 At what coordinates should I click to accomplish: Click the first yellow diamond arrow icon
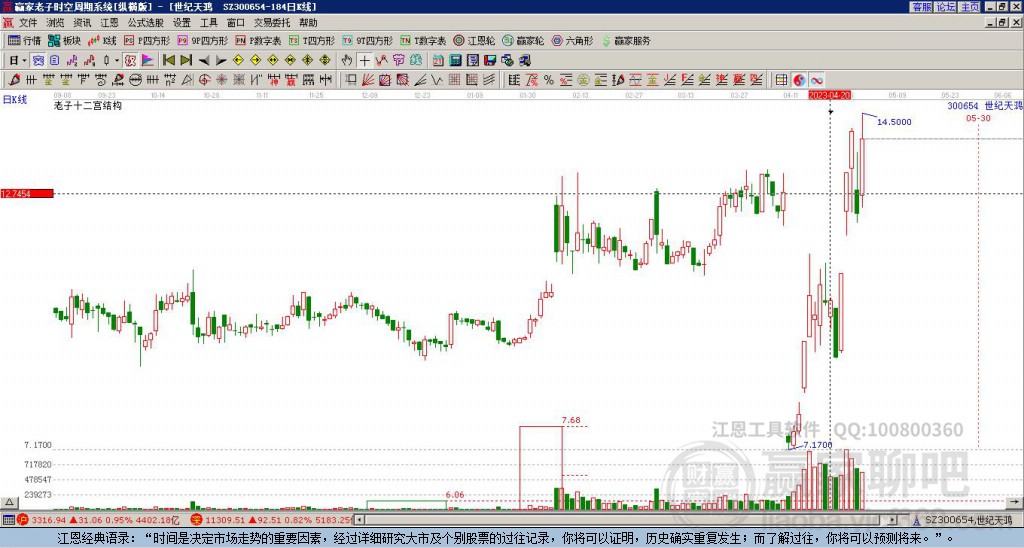tap(238, 60)
